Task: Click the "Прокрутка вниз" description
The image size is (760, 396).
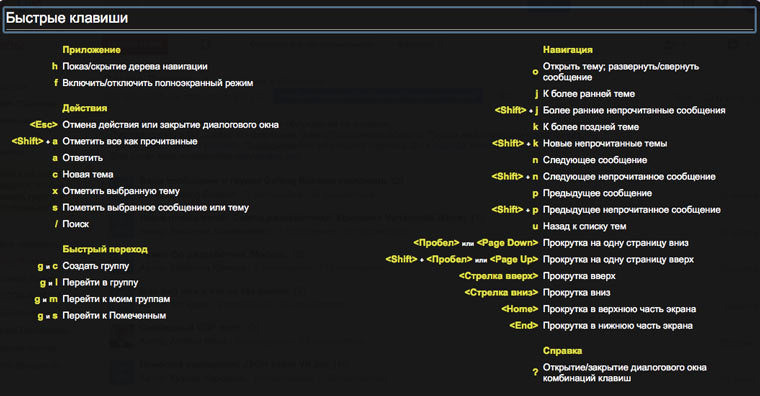Action: coord(576,293)
